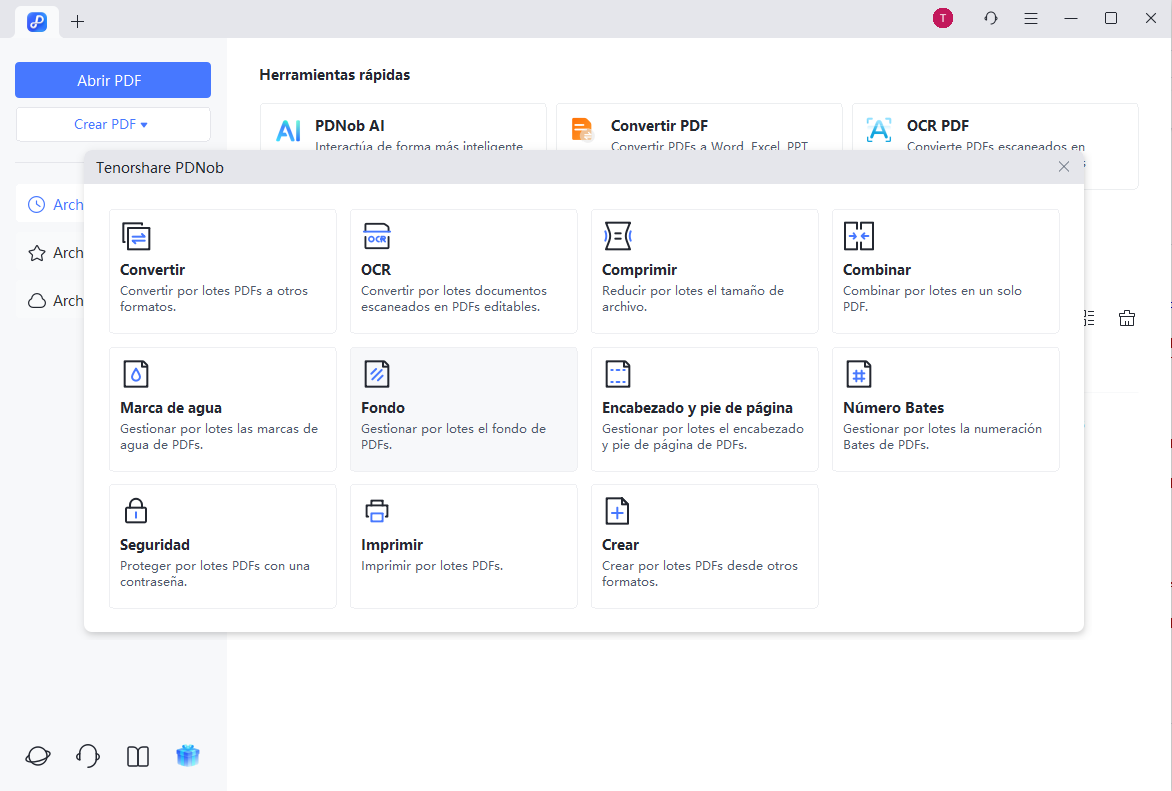Open the hamburger menu at top right
The width and height of the screenshot is (1172, 791).
1030,18
